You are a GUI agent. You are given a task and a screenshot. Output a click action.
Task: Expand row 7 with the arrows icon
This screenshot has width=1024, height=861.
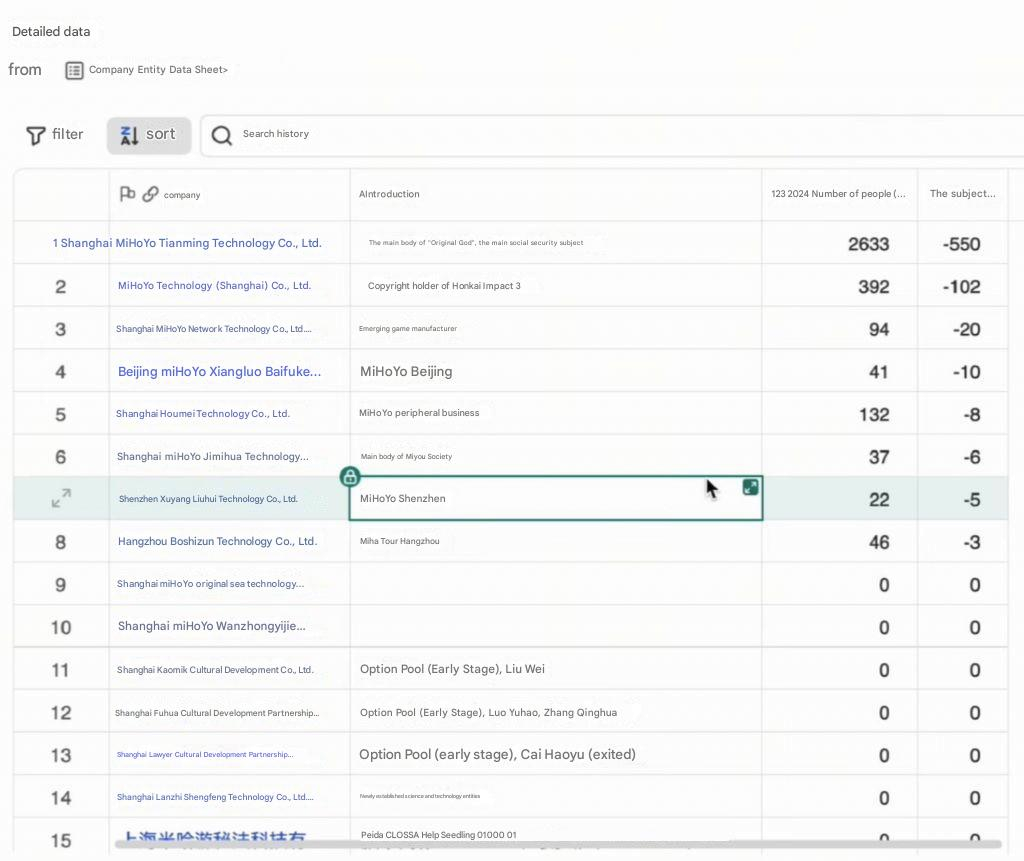coord(61,498)
